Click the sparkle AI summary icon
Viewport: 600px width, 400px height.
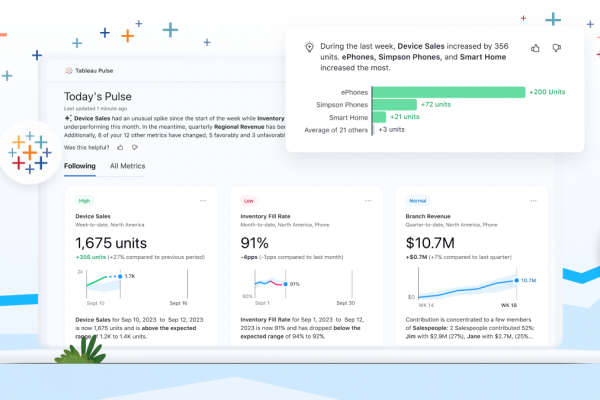click(x=67, y=117)
